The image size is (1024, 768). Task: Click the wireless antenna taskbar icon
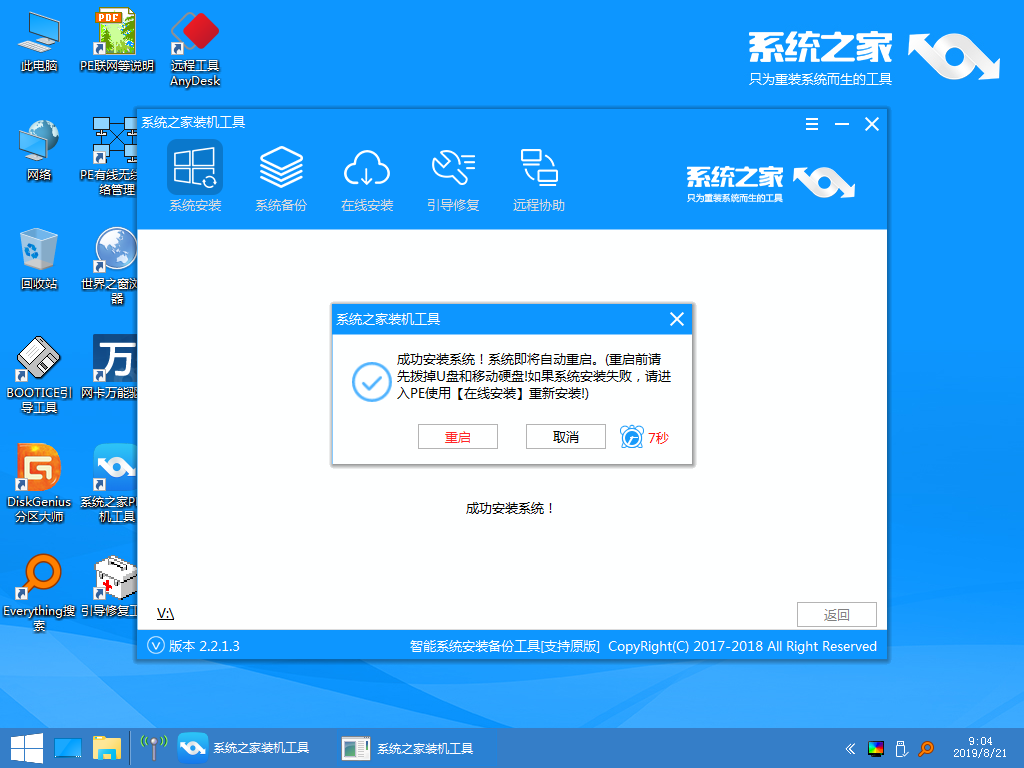[154, 748]
